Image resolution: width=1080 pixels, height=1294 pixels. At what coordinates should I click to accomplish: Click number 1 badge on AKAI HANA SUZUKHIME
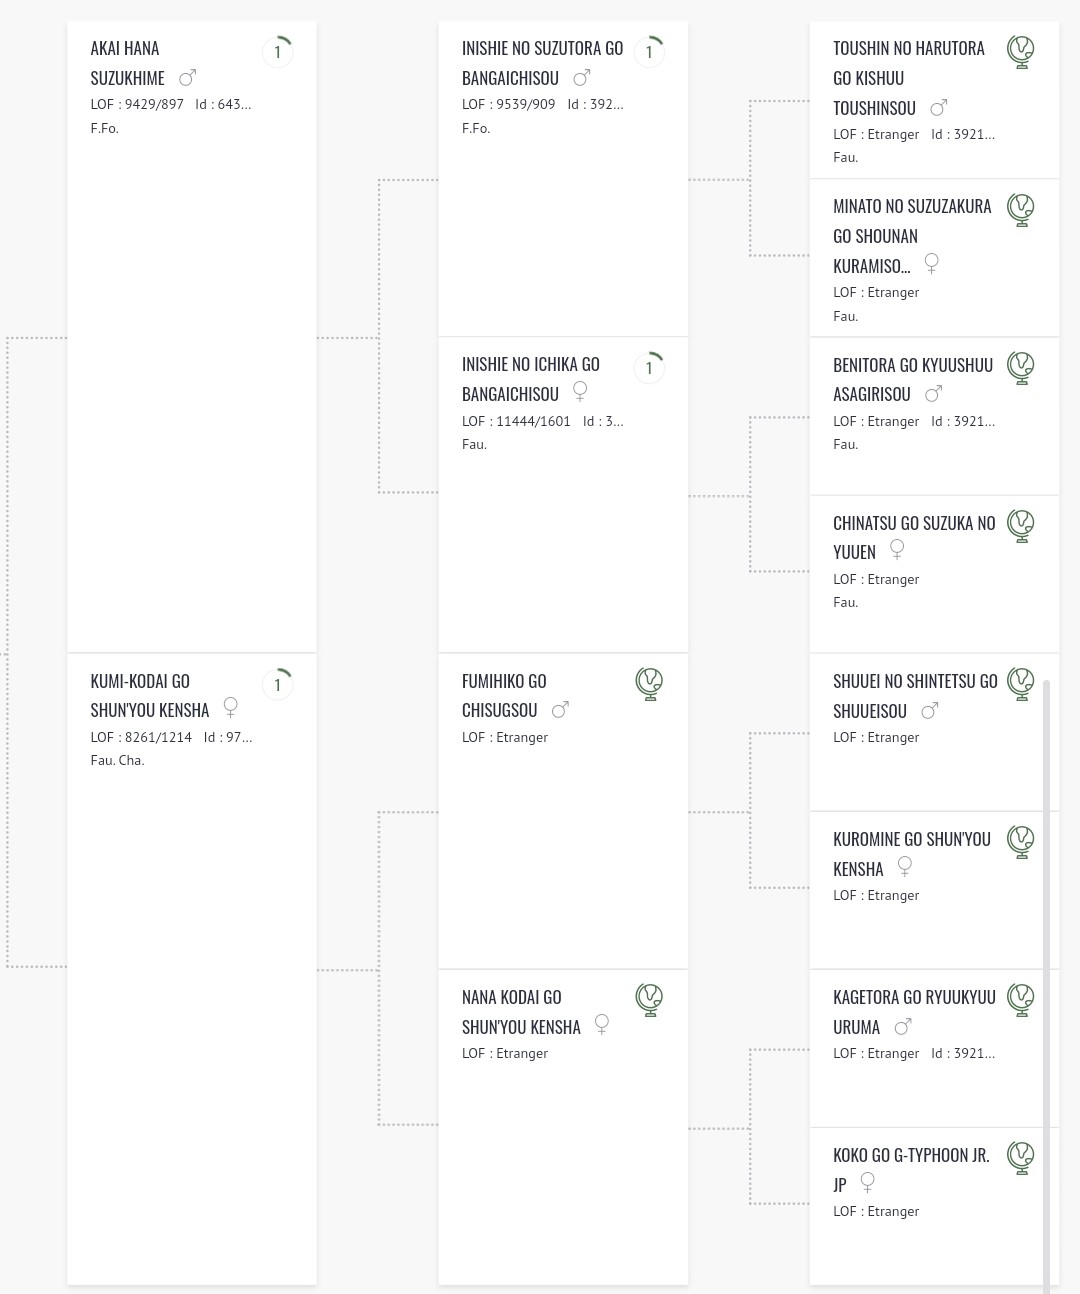277,52
